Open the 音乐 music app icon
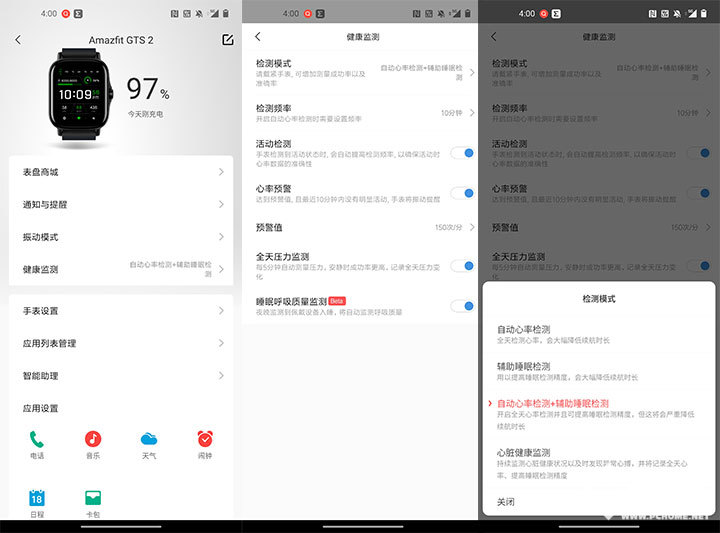 (x=93, y=438)
